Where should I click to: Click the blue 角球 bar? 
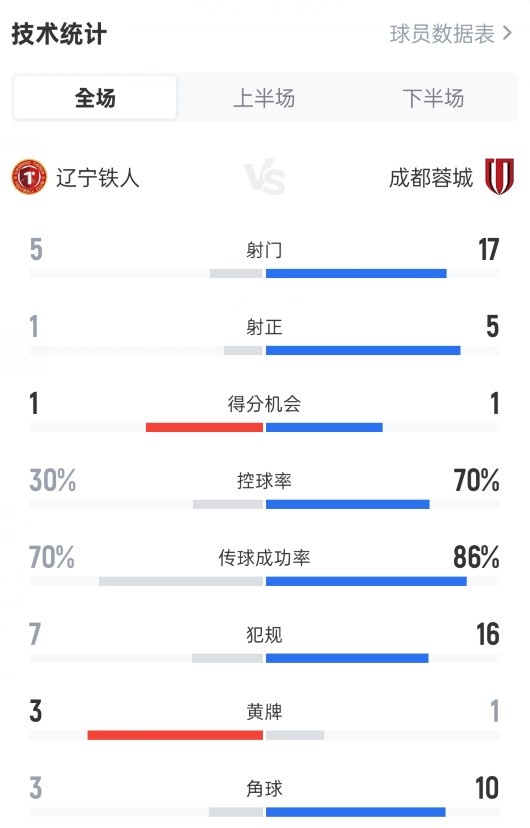(x=356, y=812)
